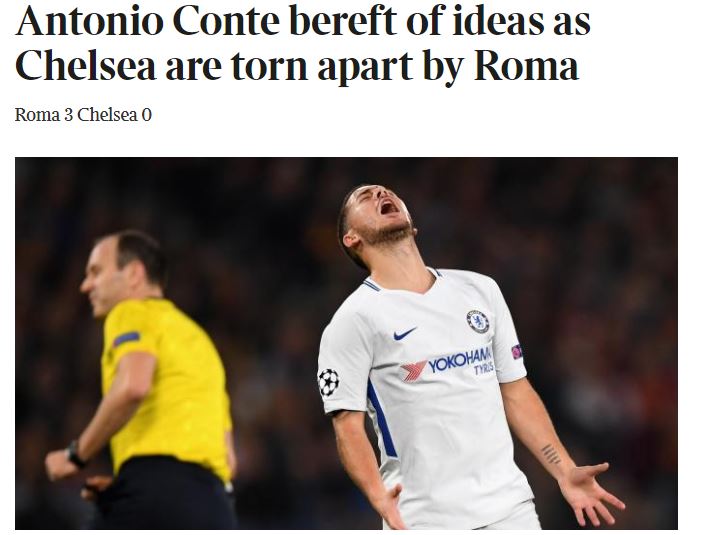Click the word 'Conte' in the headline
Viewport: 719px width, 535px height.
pos(226,21)
